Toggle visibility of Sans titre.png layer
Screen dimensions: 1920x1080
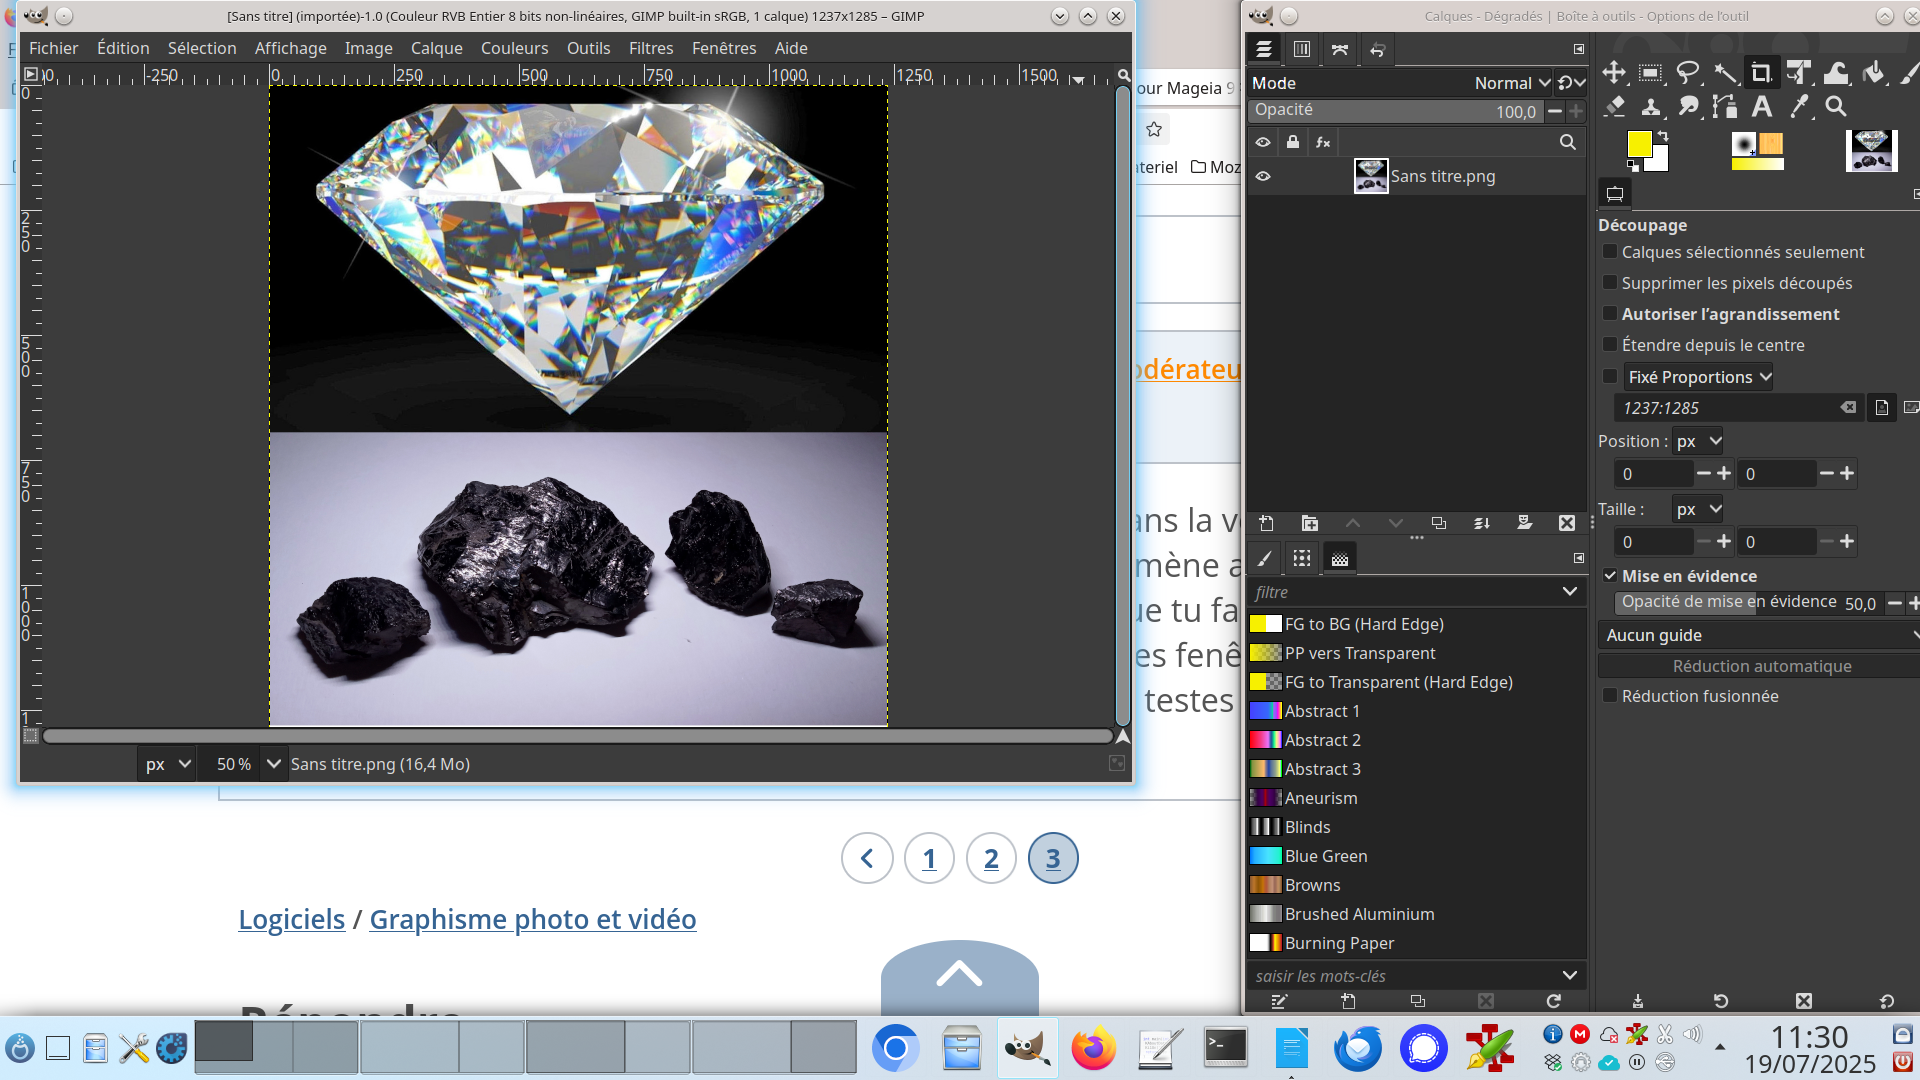[x=1263, y=176]
